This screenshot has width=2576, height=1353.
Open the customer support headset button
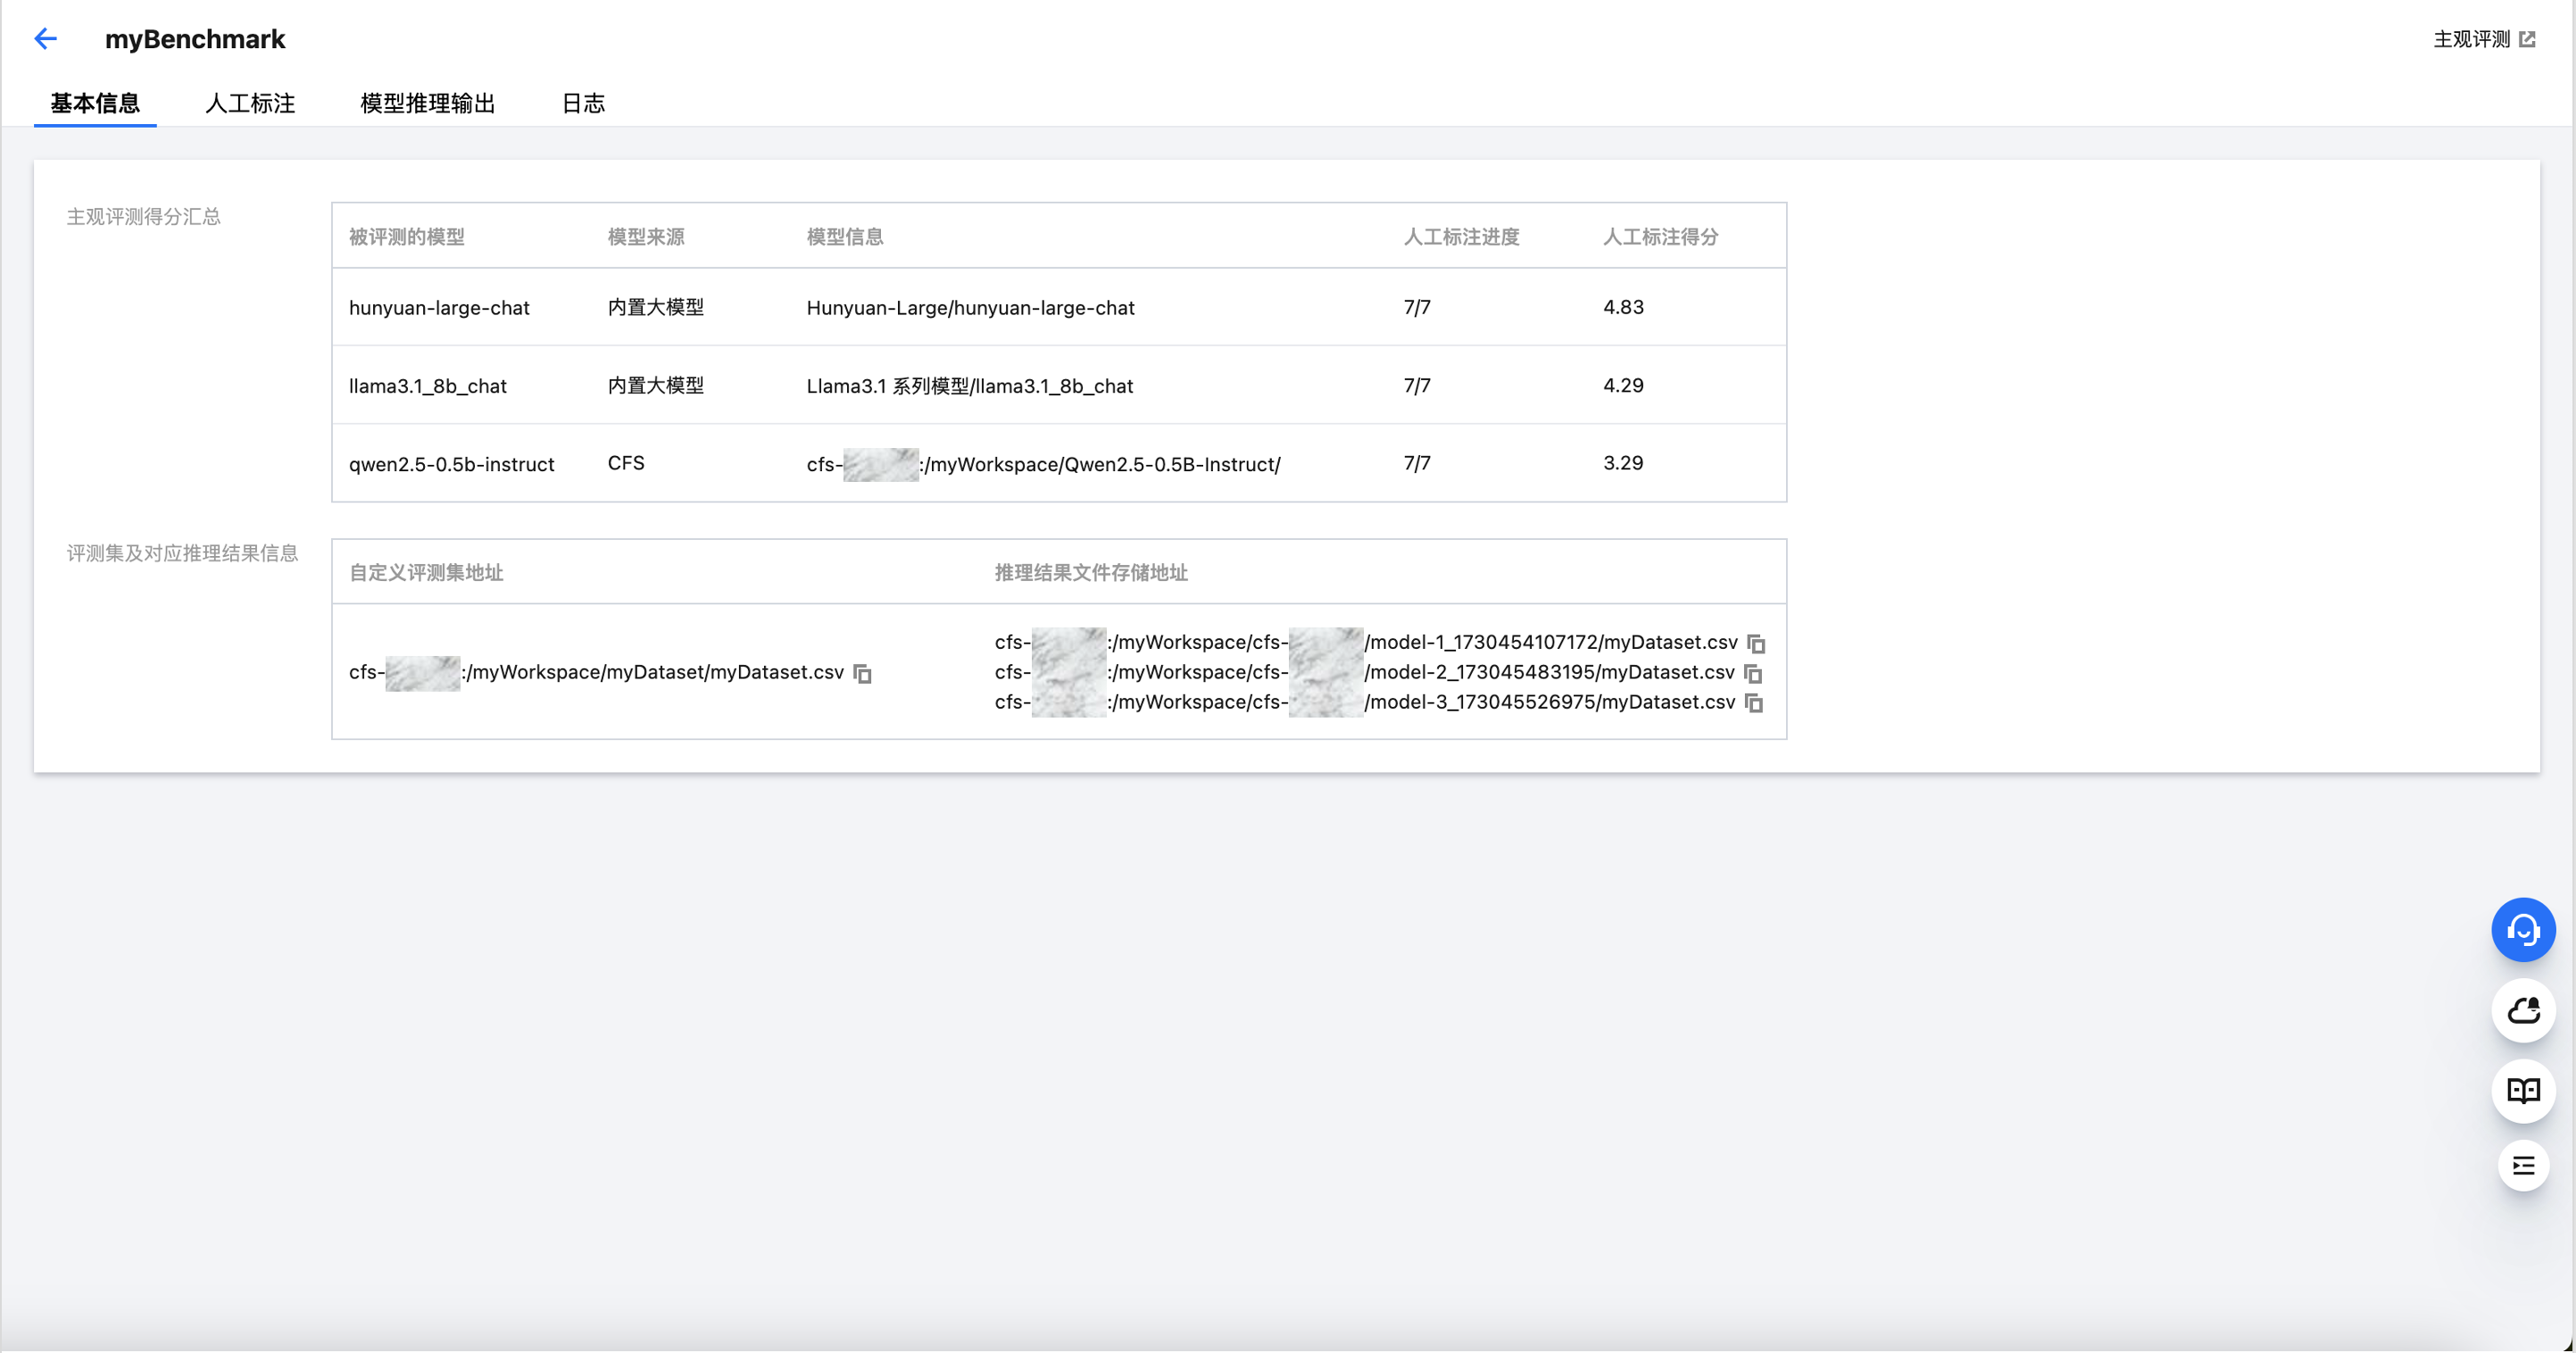(2522, 930)
